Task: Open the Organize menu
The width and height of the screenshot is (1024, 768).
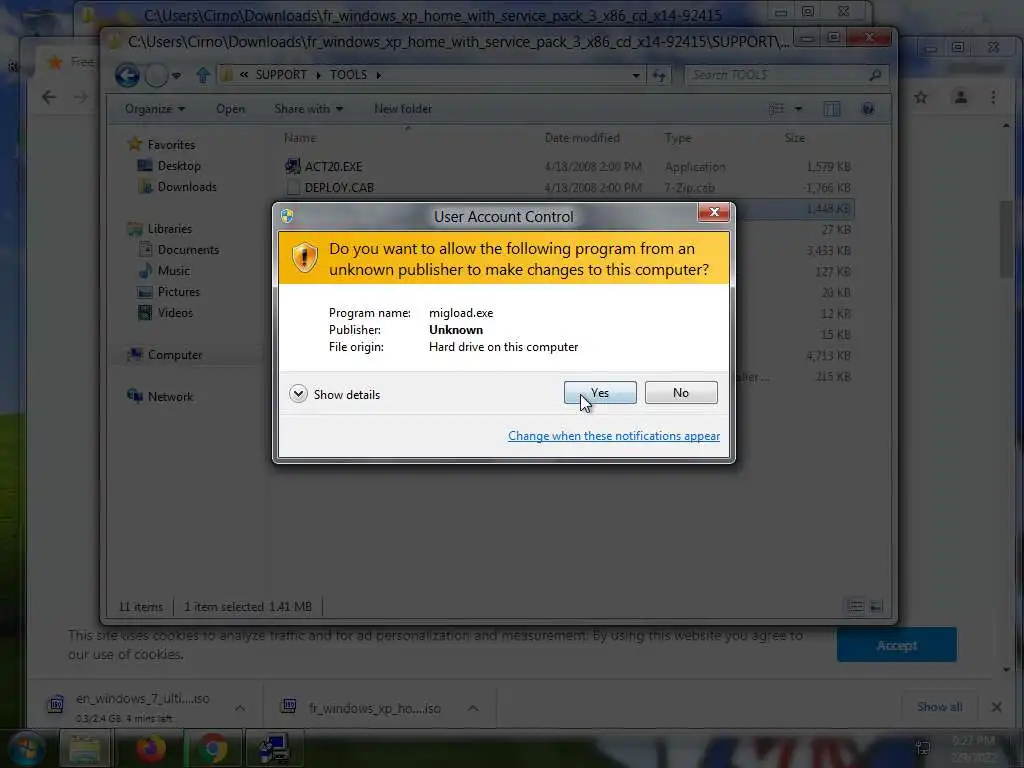Action: coord(155,109)
